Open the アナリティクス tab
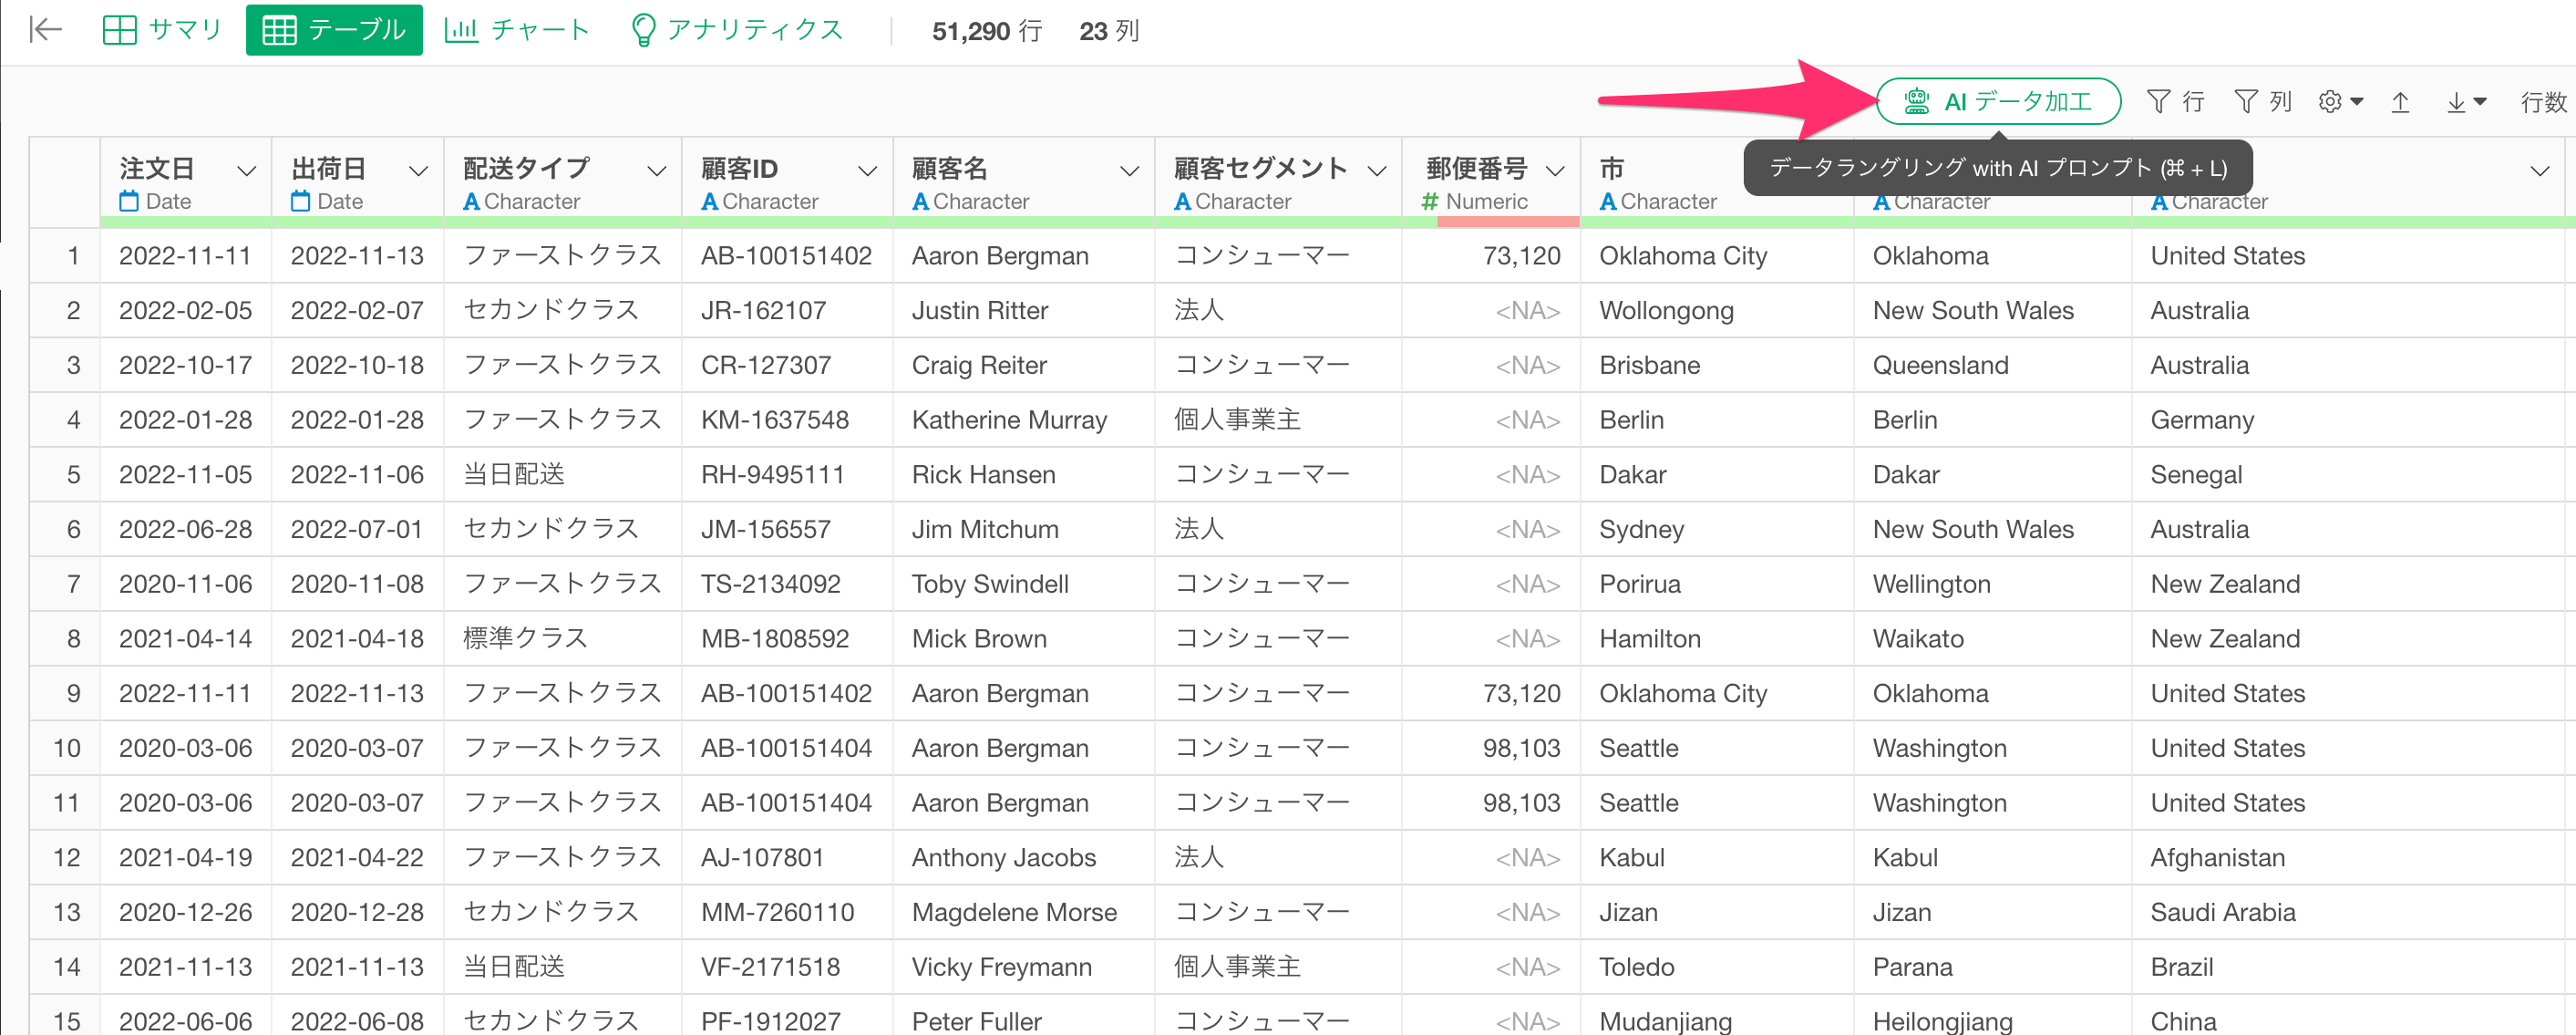The height and width of the screenshot is (1035, 2576). click(737, 30)
